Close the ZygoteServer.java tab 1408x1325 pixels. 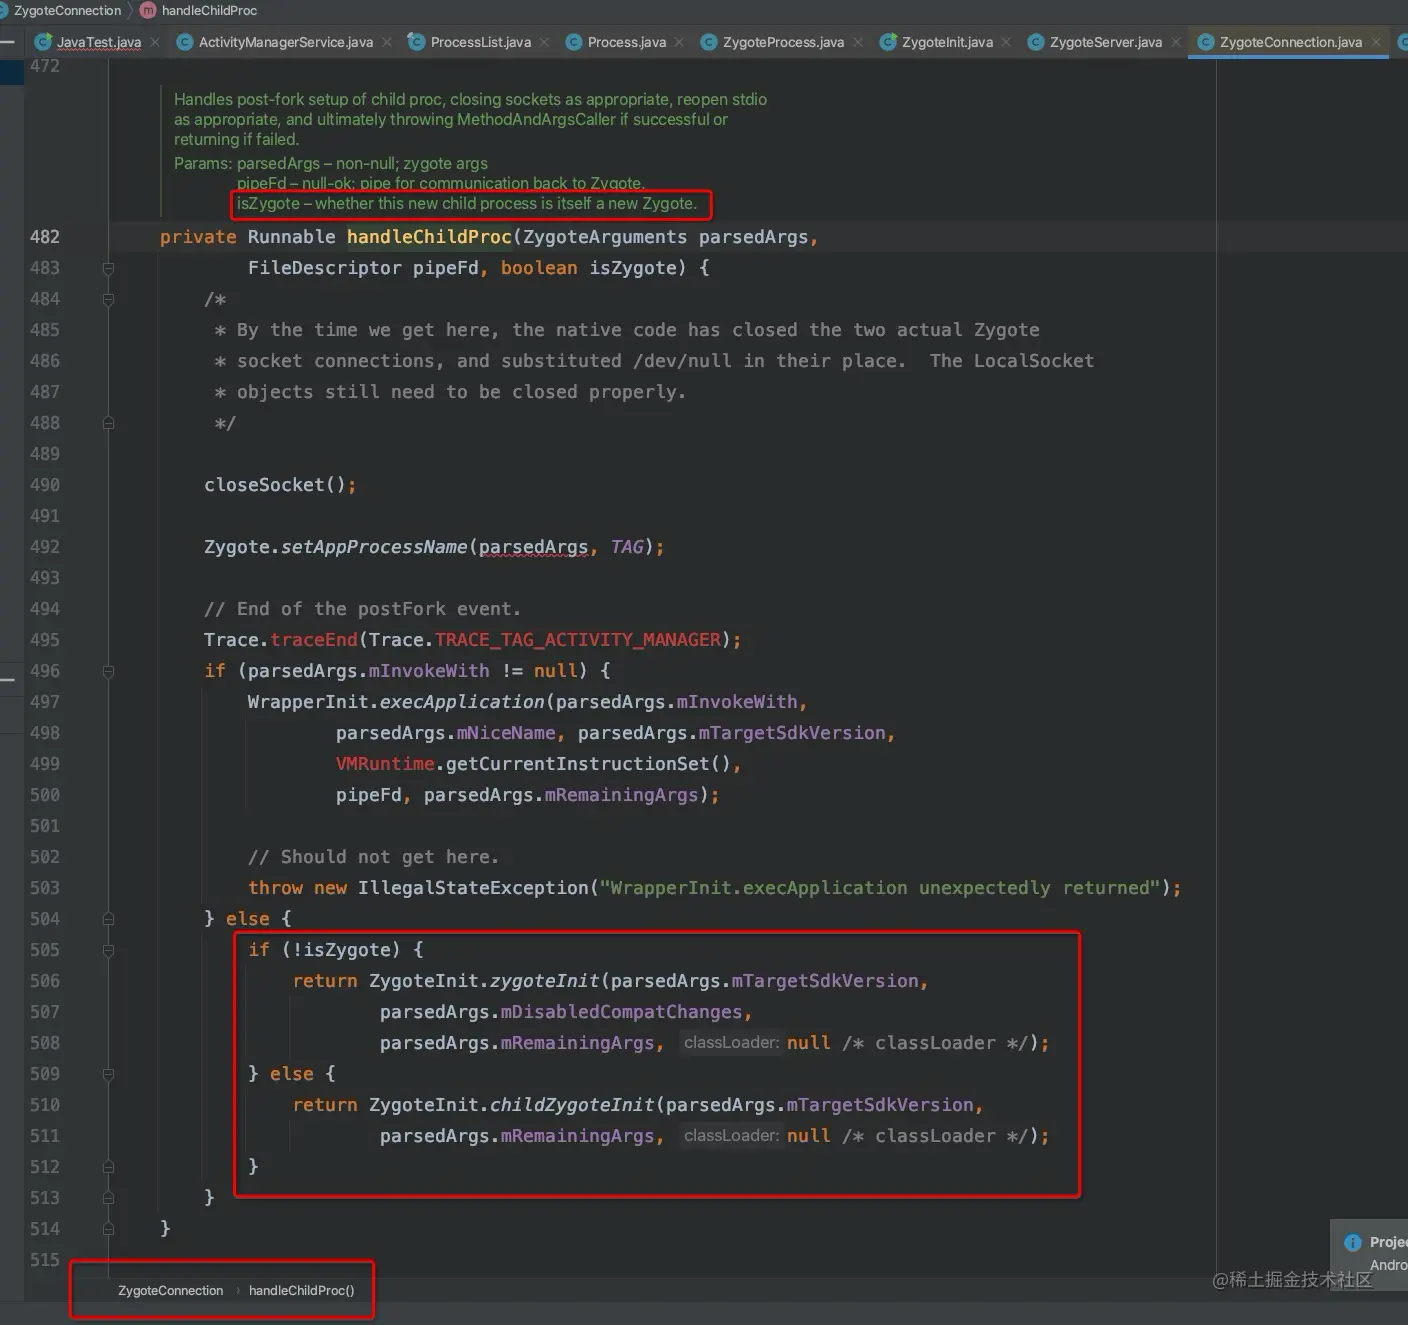coord(1176,42)
